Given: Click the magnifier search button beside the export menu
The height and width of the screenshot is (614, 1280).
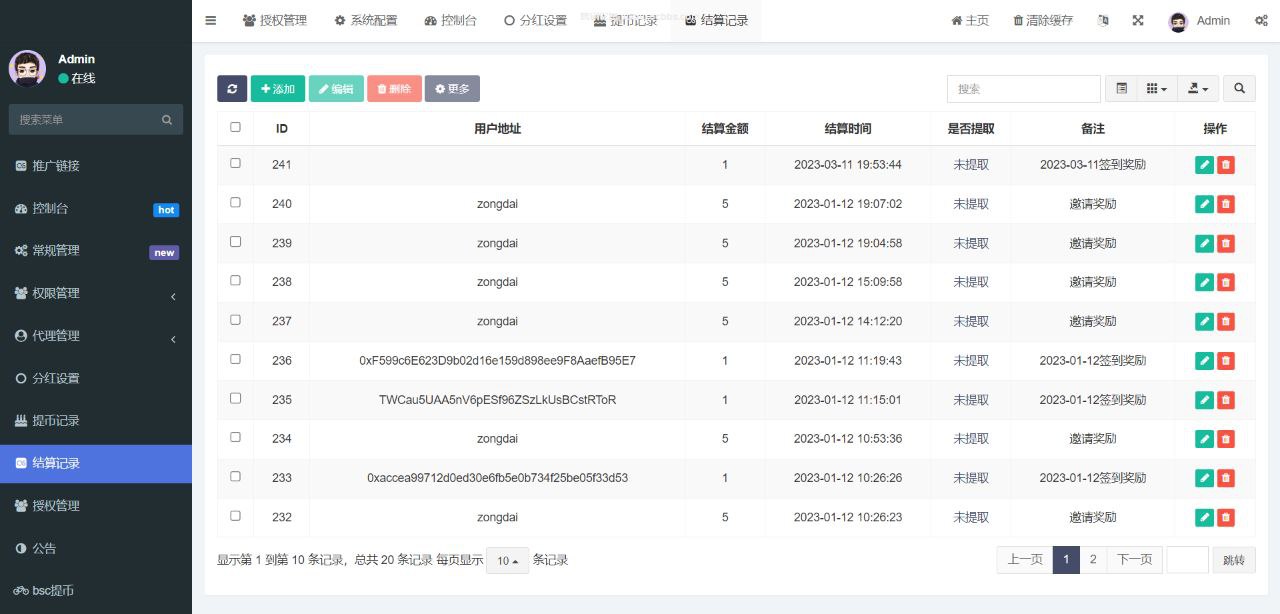Looking at the screenshot, I should 1239,89.
